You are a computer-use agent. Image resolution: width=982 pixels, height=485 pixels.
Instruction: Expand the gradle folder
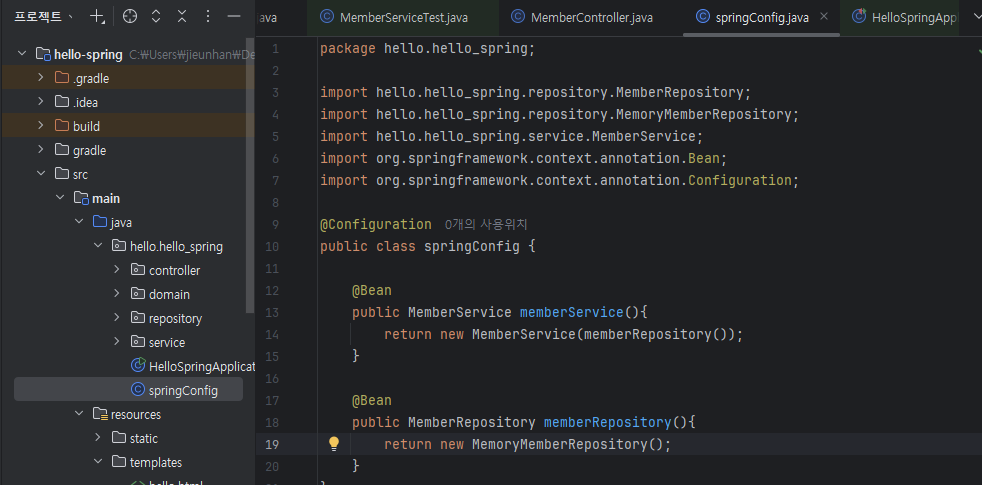(x=41, y=150)
